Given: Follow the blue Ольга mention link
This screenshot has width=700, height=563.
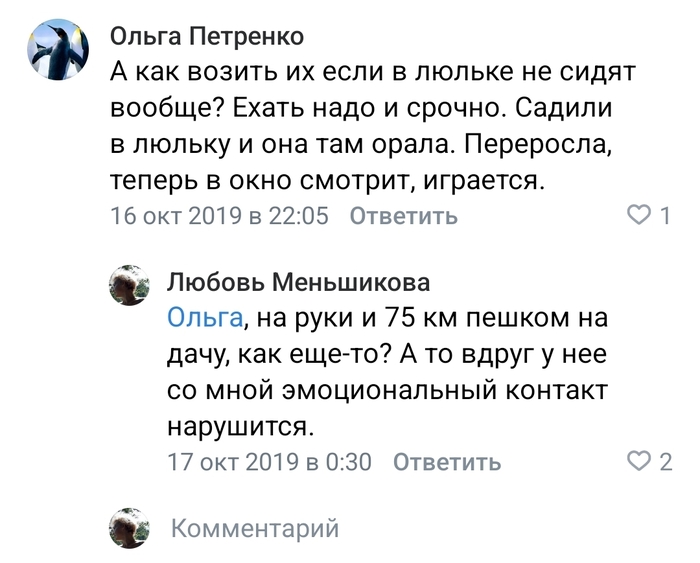Looking at the screenshot, I should tap(204, 318).
